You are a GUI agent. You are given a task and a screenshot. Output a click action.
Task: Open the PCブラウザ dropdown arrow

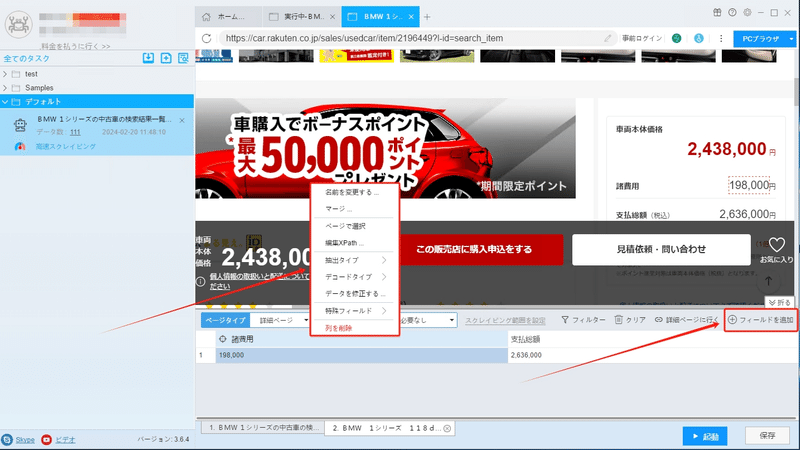791,39
